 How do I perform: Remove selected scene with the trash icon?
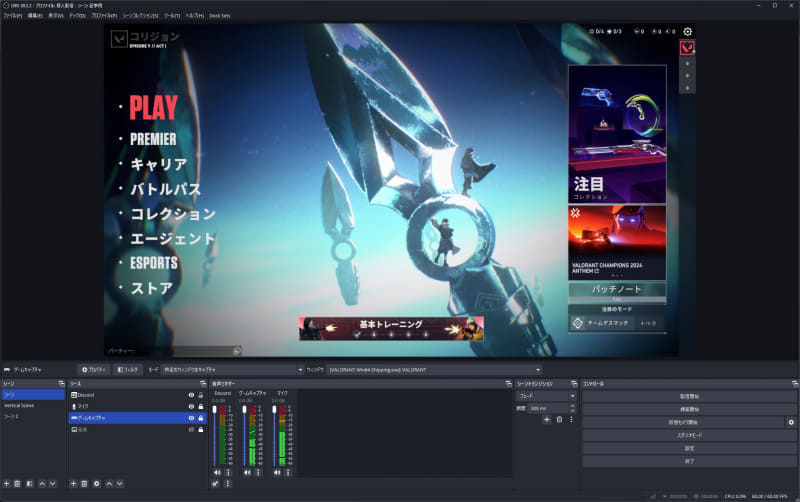click(x=17, y=484)
